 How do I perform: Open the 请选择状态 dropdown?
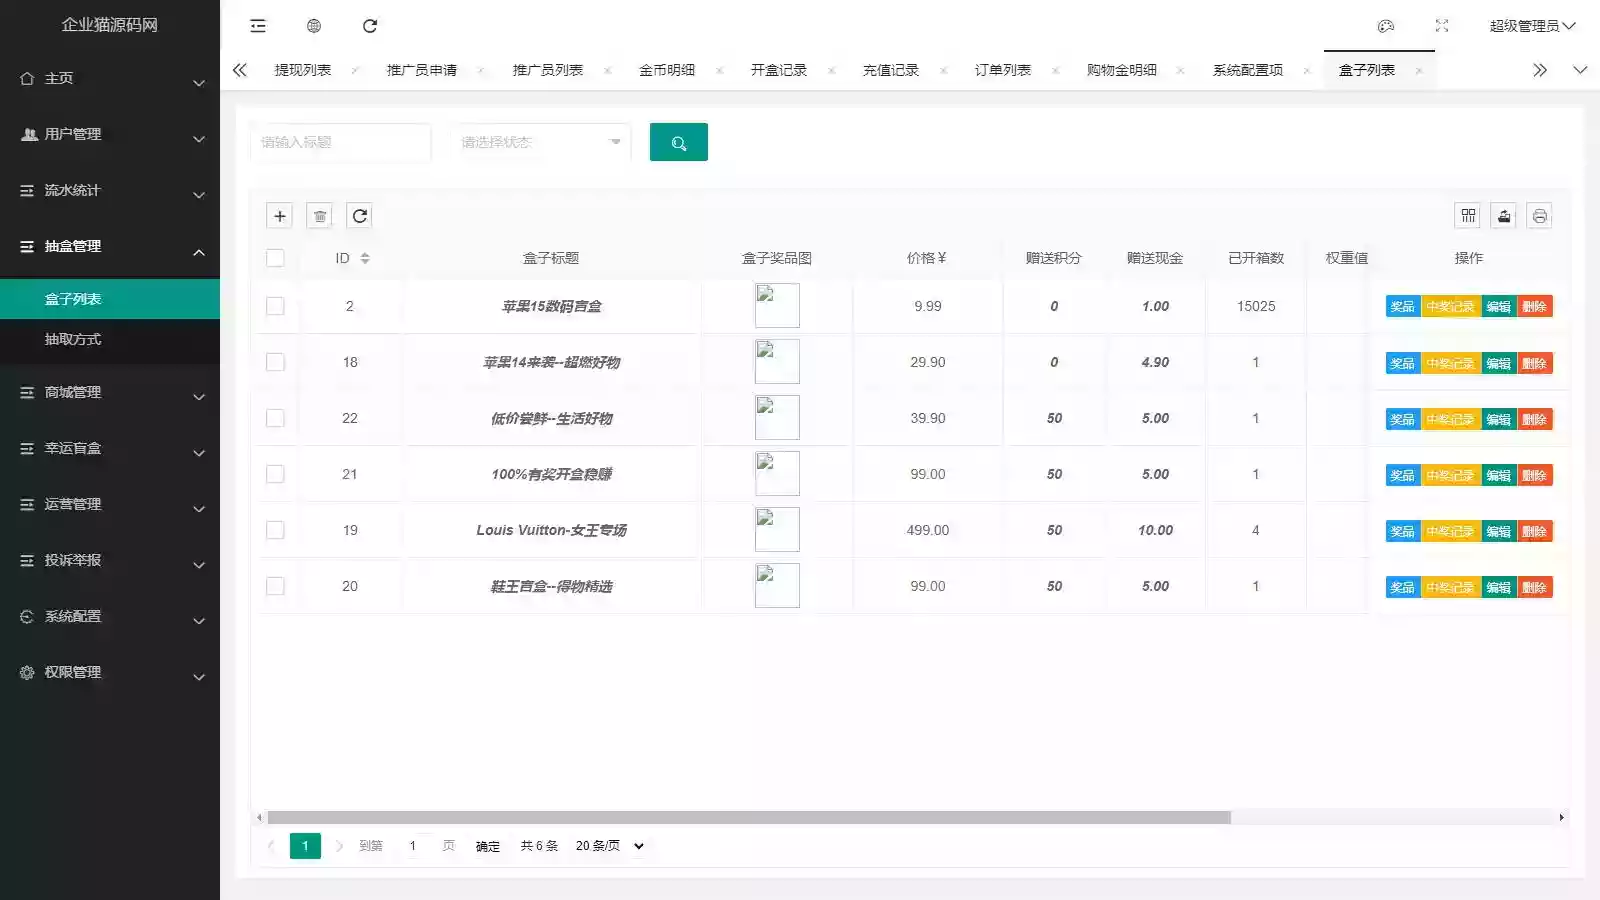(x=539, y=142)
